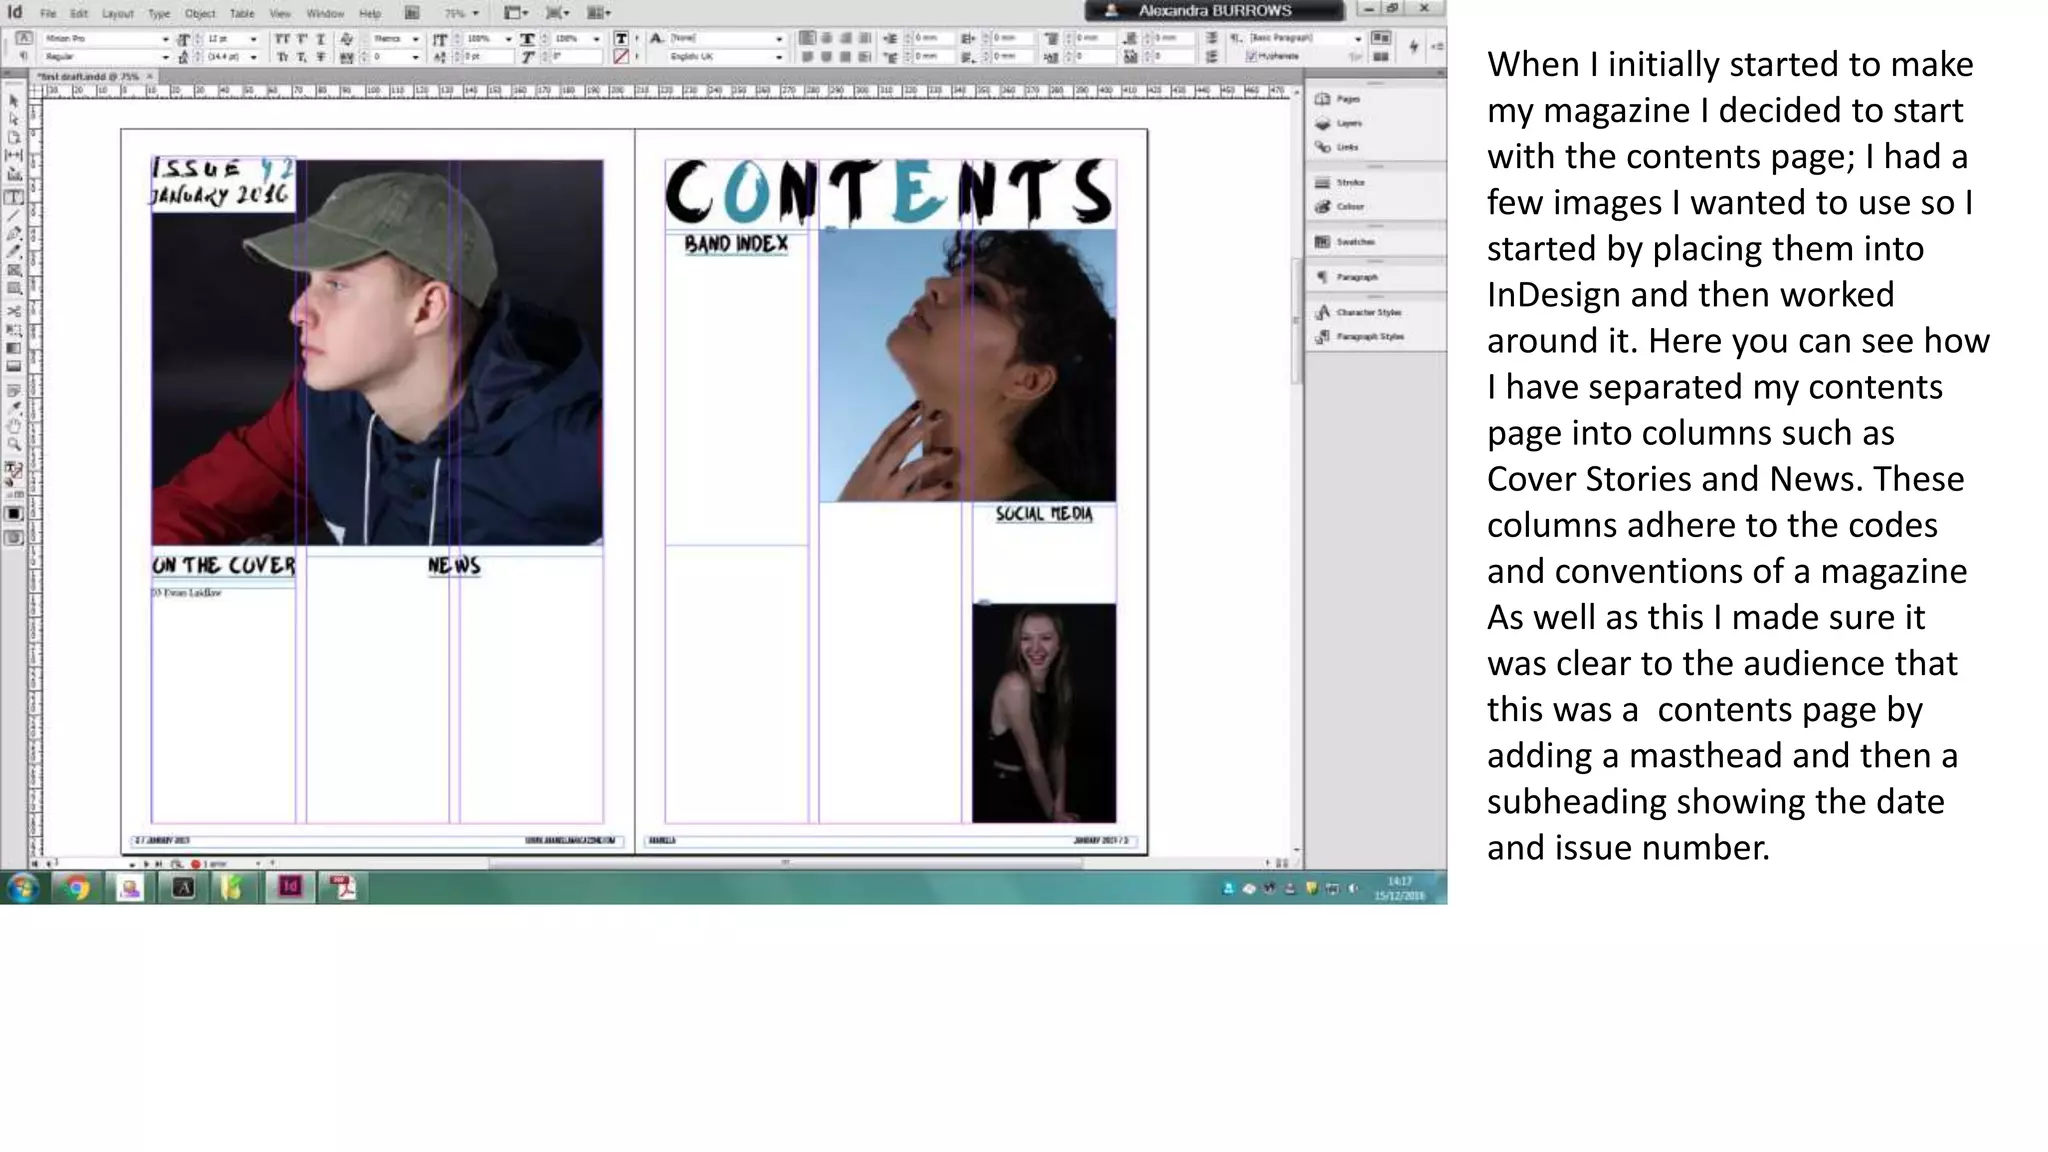Open the Object menu
The height and width of the screenshot is (1152, 2048).
[199, 14]
